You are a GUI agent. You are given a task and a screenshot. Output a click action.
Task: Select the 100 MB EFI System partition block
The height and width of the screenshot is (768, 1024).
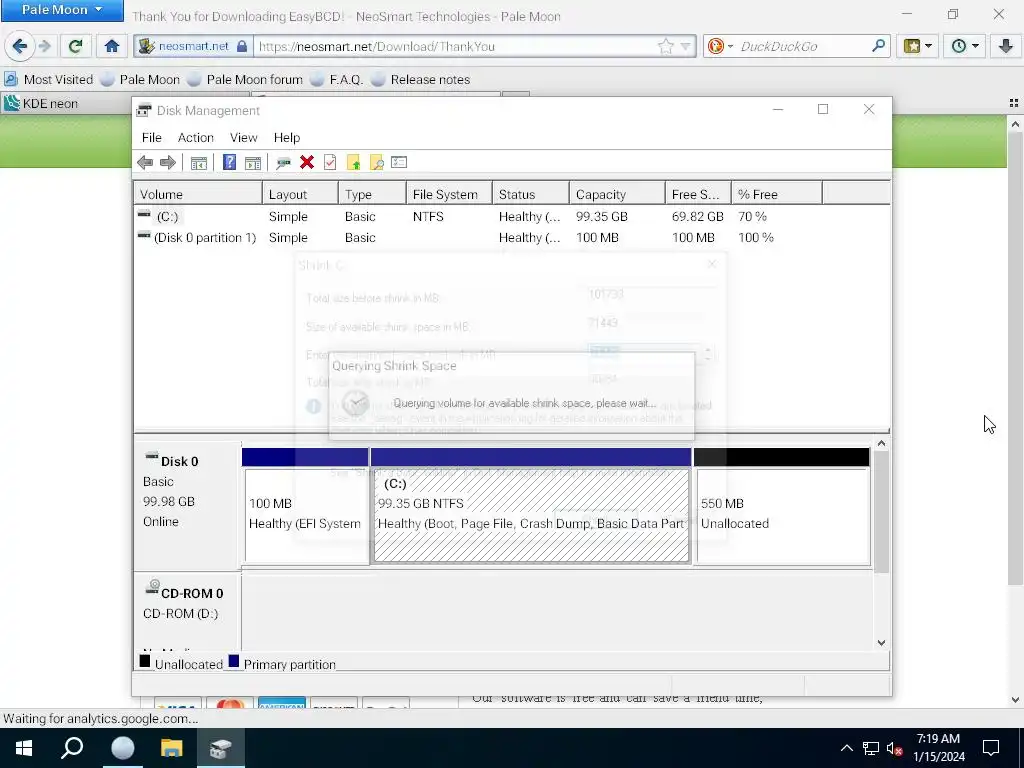[306, 505]
